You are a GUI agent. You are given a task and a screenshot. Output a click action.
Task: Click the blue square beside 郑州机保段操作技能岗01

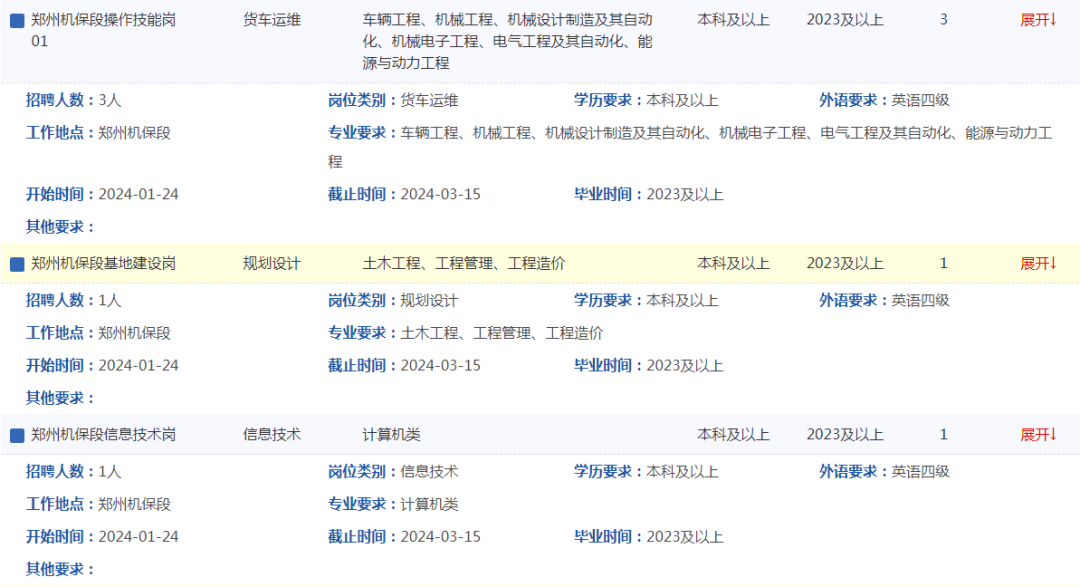[x=17, y=21]
